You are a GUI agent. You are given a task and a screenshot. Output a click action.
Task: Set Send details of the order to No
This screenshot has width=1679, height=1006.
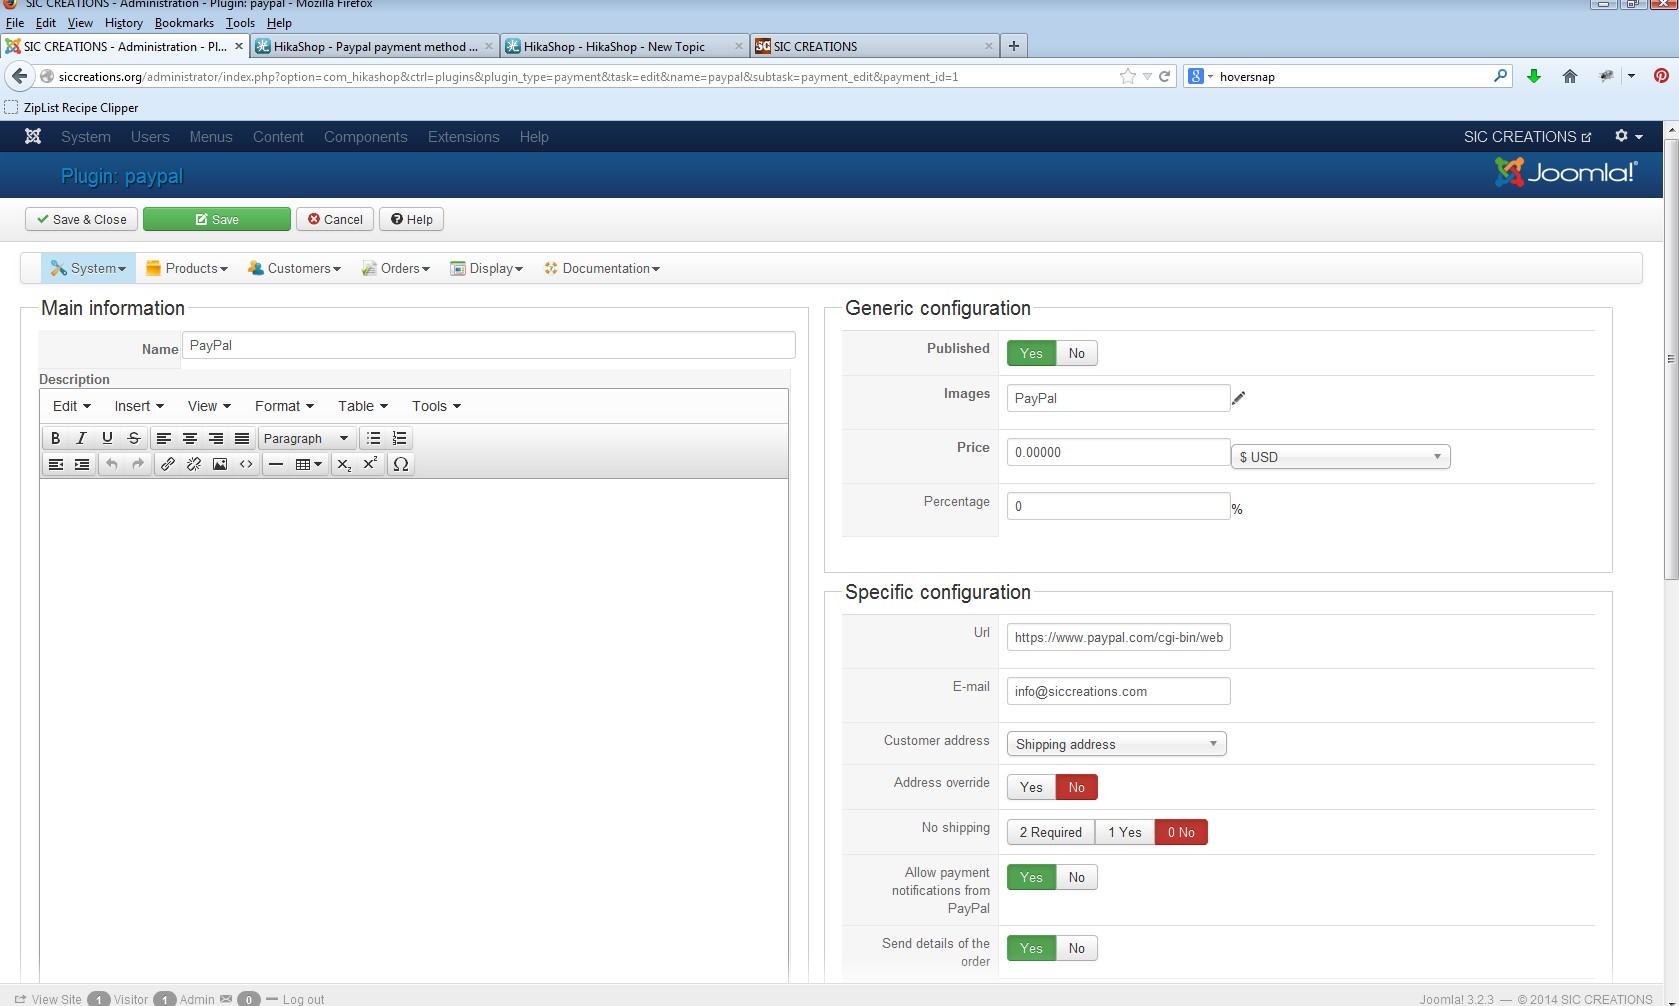coord(1077,948)
